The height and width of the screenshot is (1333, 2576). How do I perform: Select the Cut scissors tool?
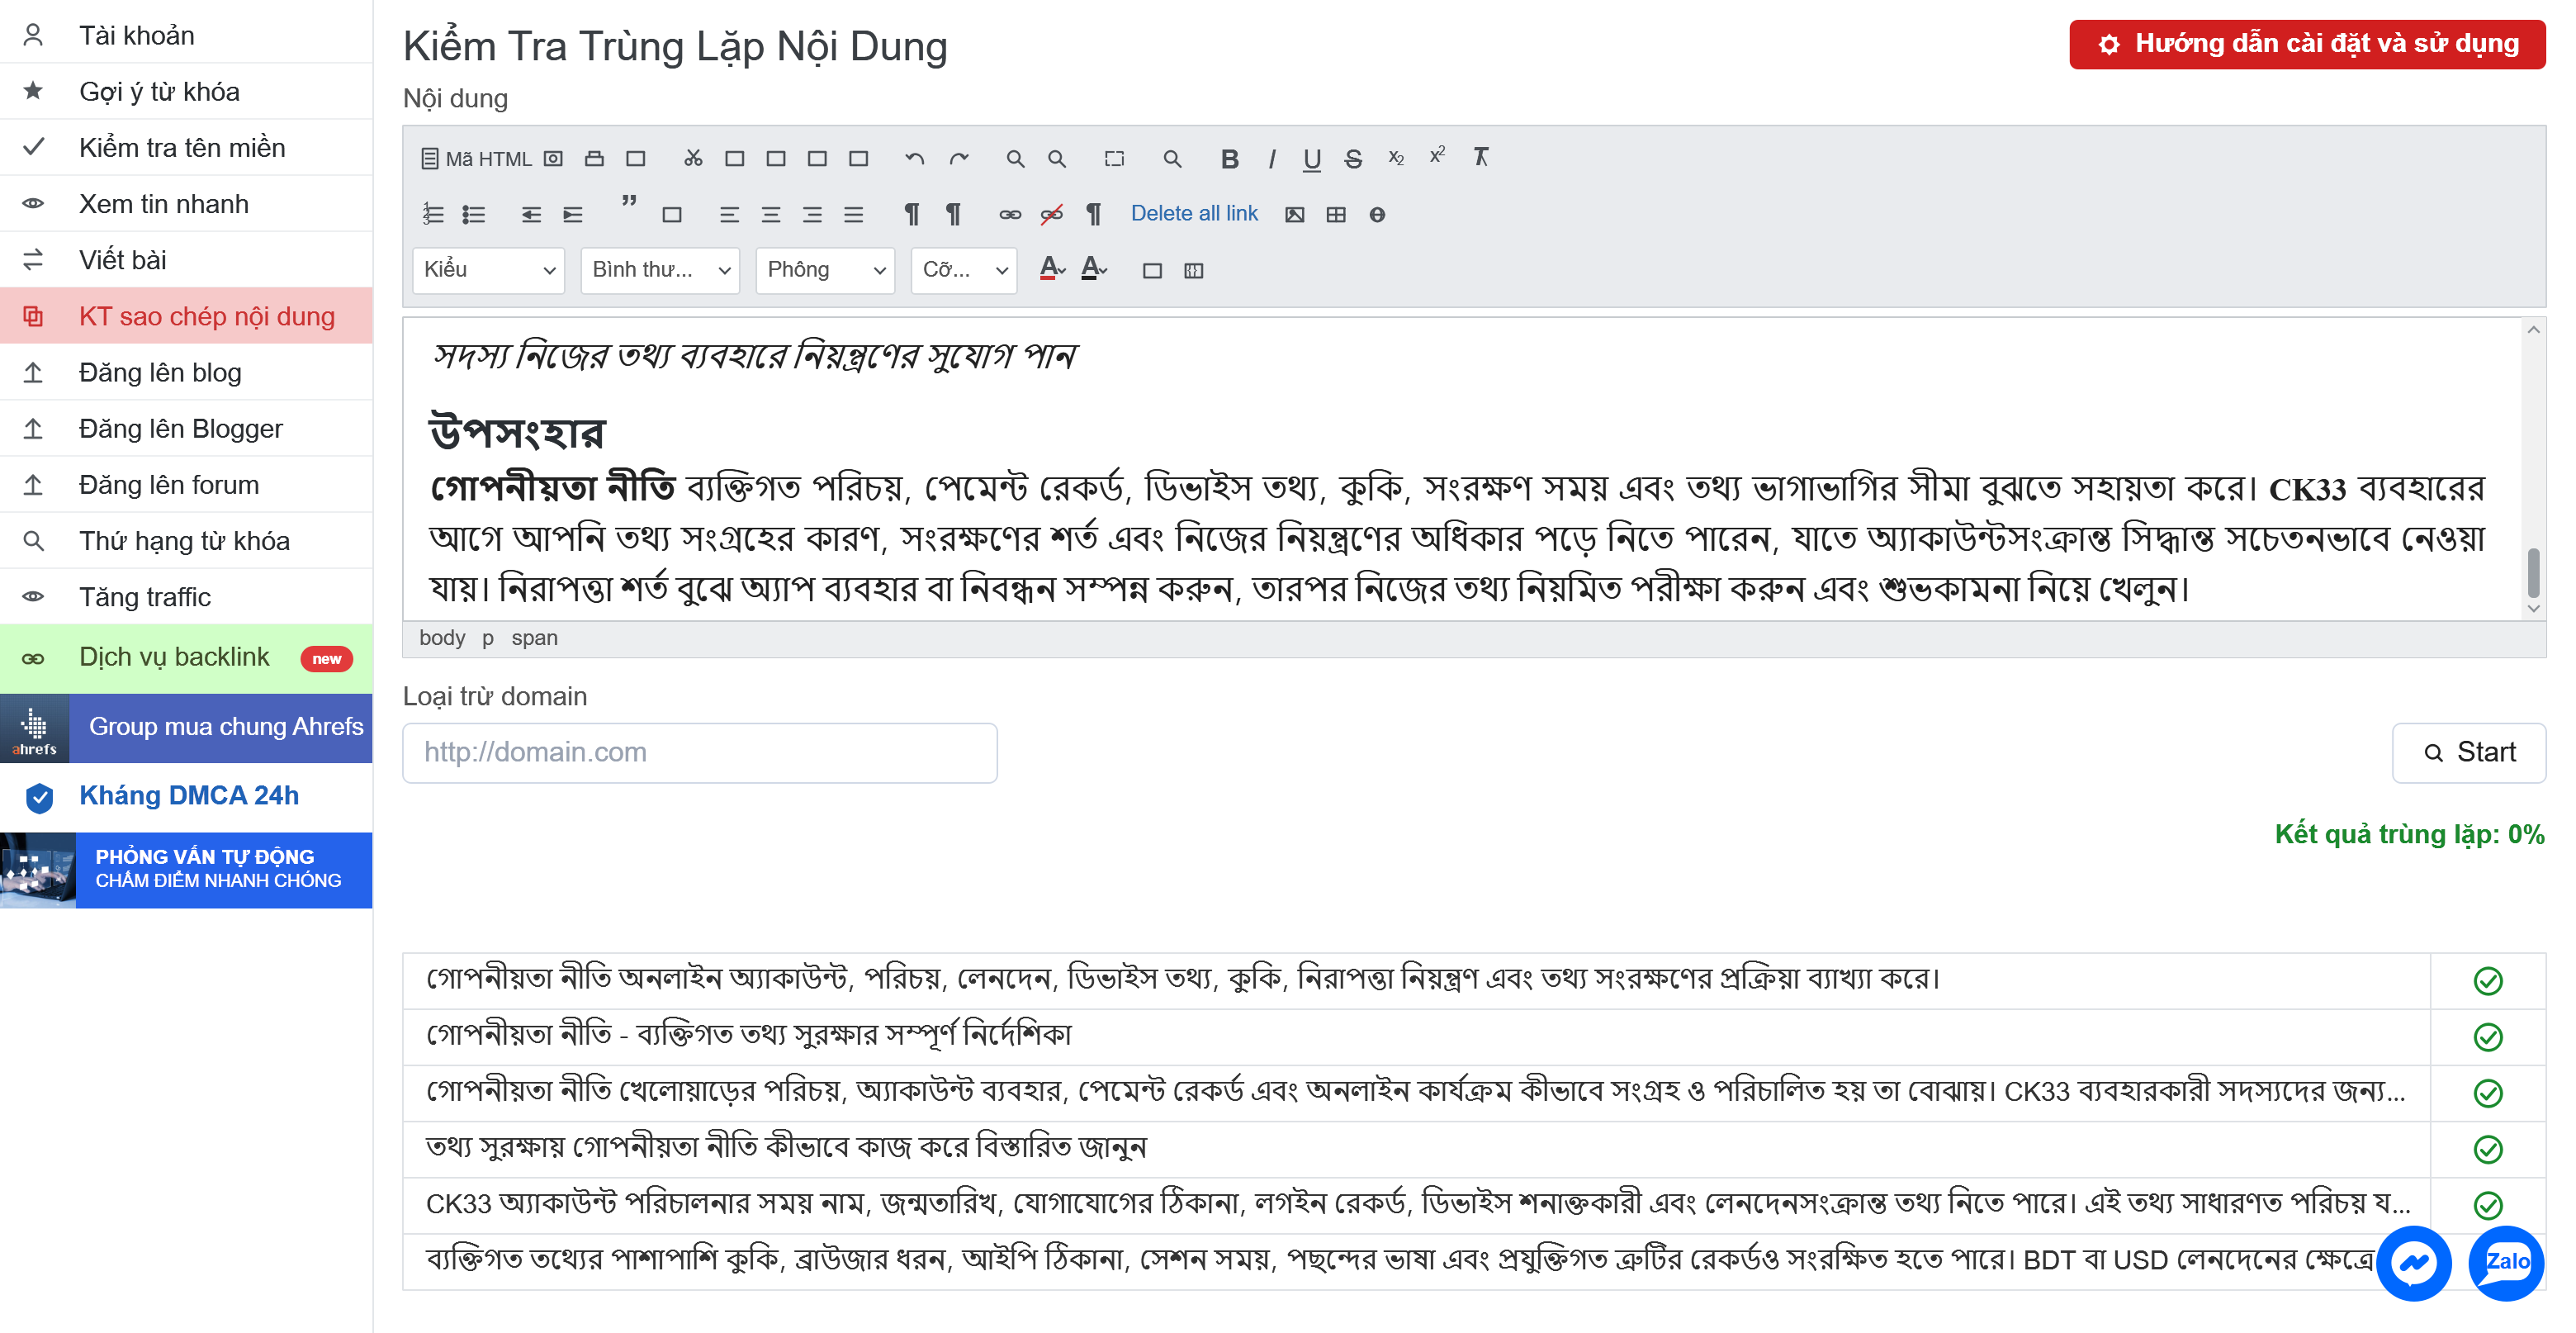(693, 158)
